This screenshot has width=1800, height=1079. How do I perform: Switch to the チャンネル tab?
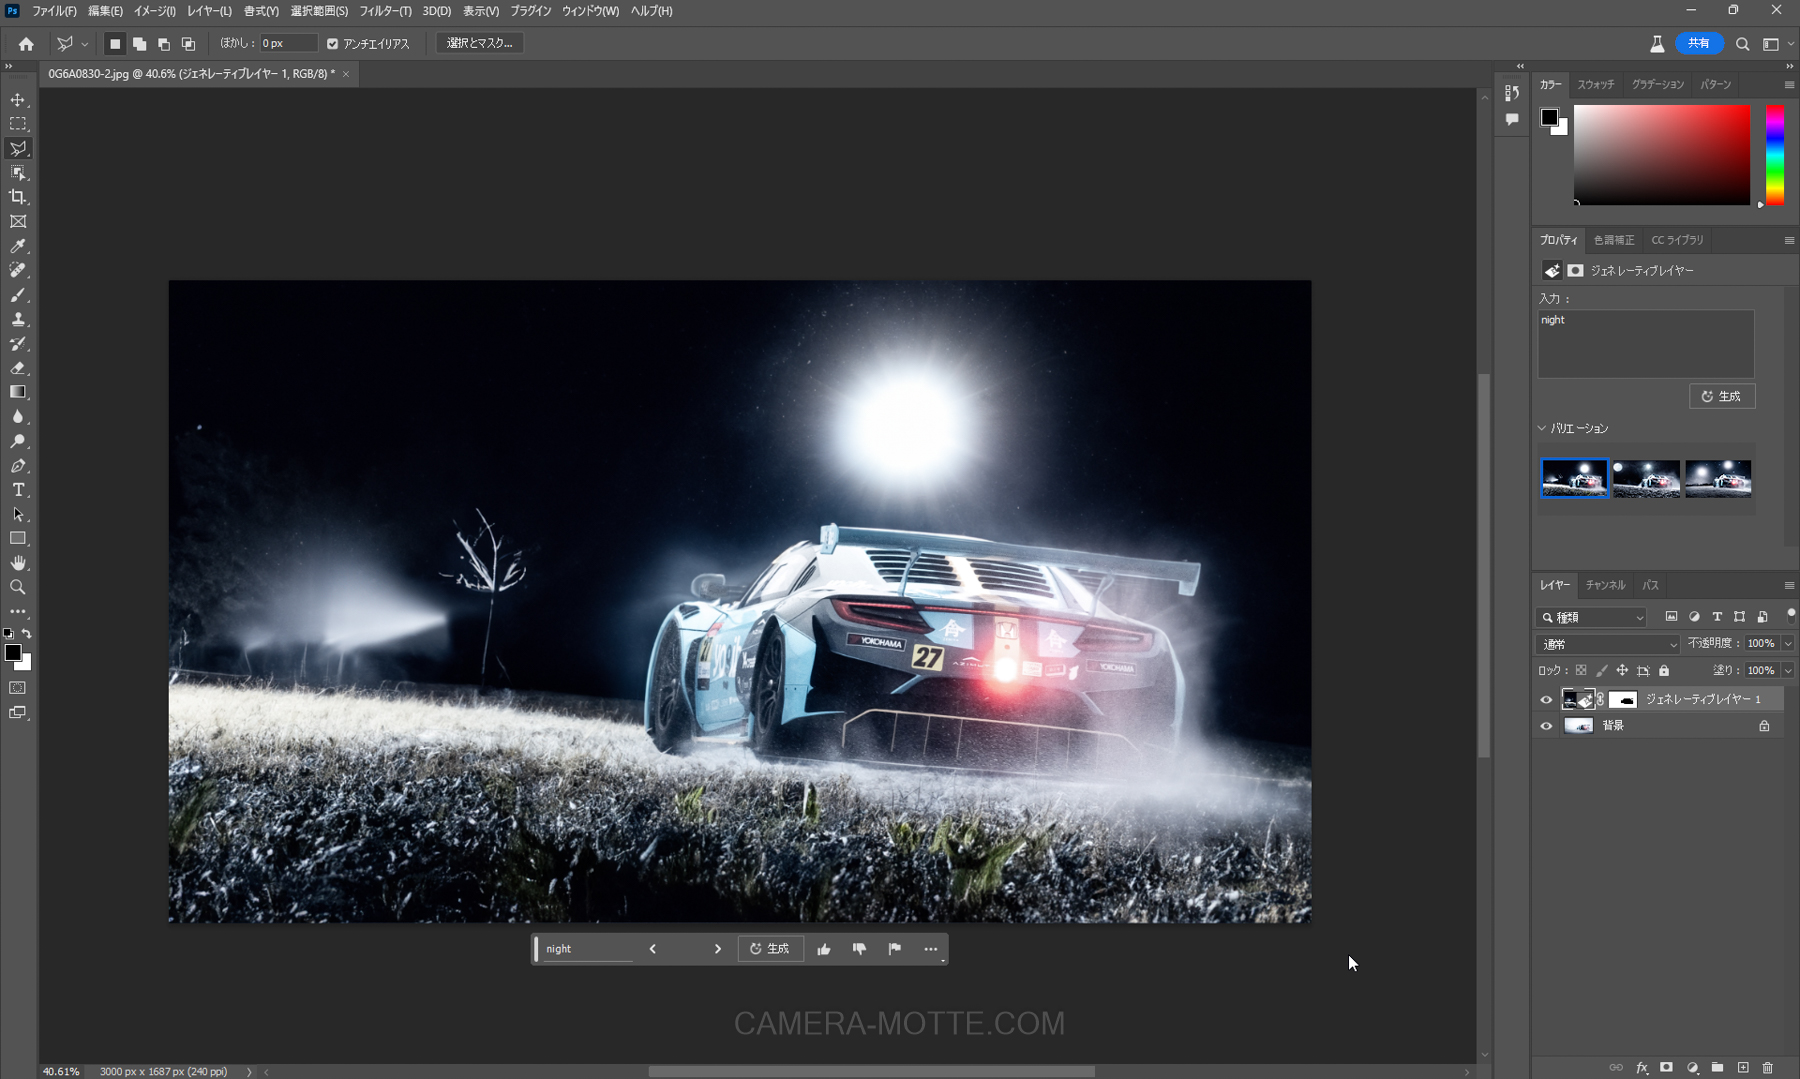click(x=1605, y=585)
